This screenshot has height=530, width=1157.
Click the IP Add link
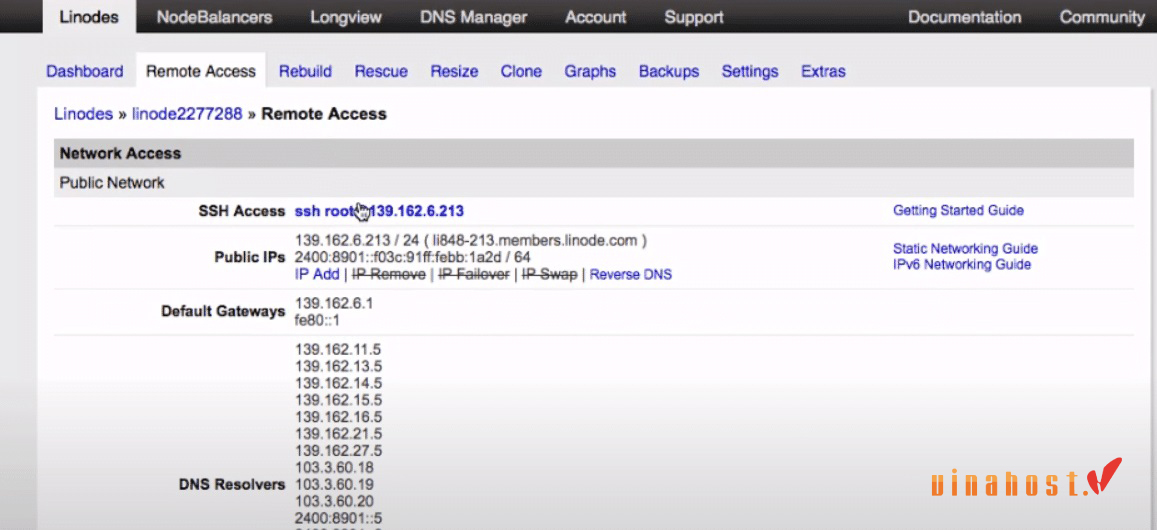point(317,274)
